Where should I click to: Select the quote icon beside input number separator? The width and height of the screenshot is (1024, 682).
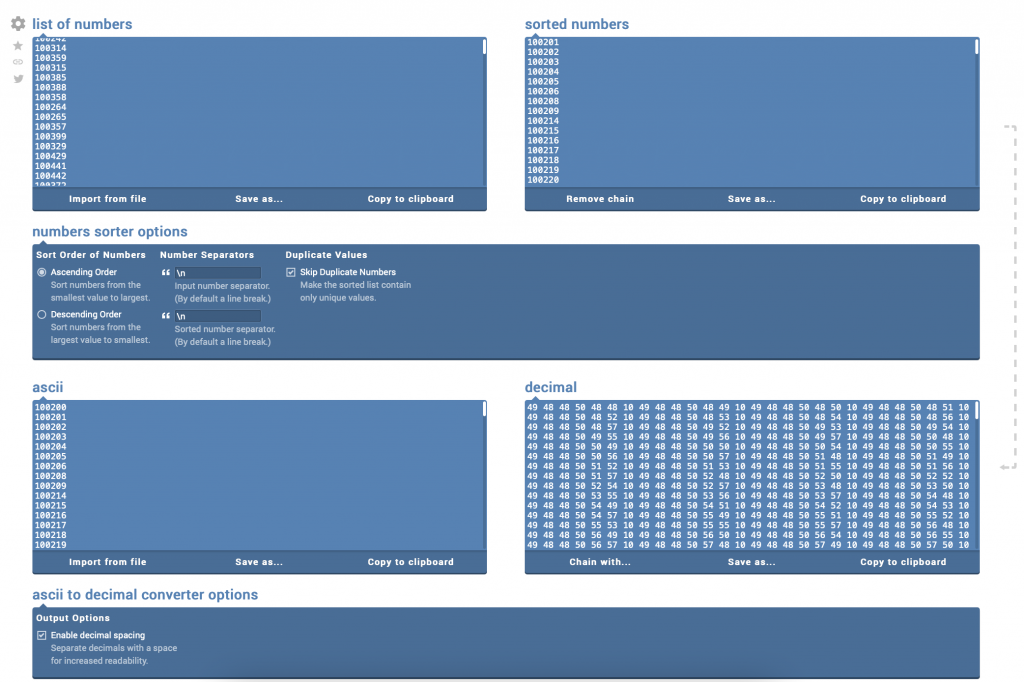pos(166,272)
